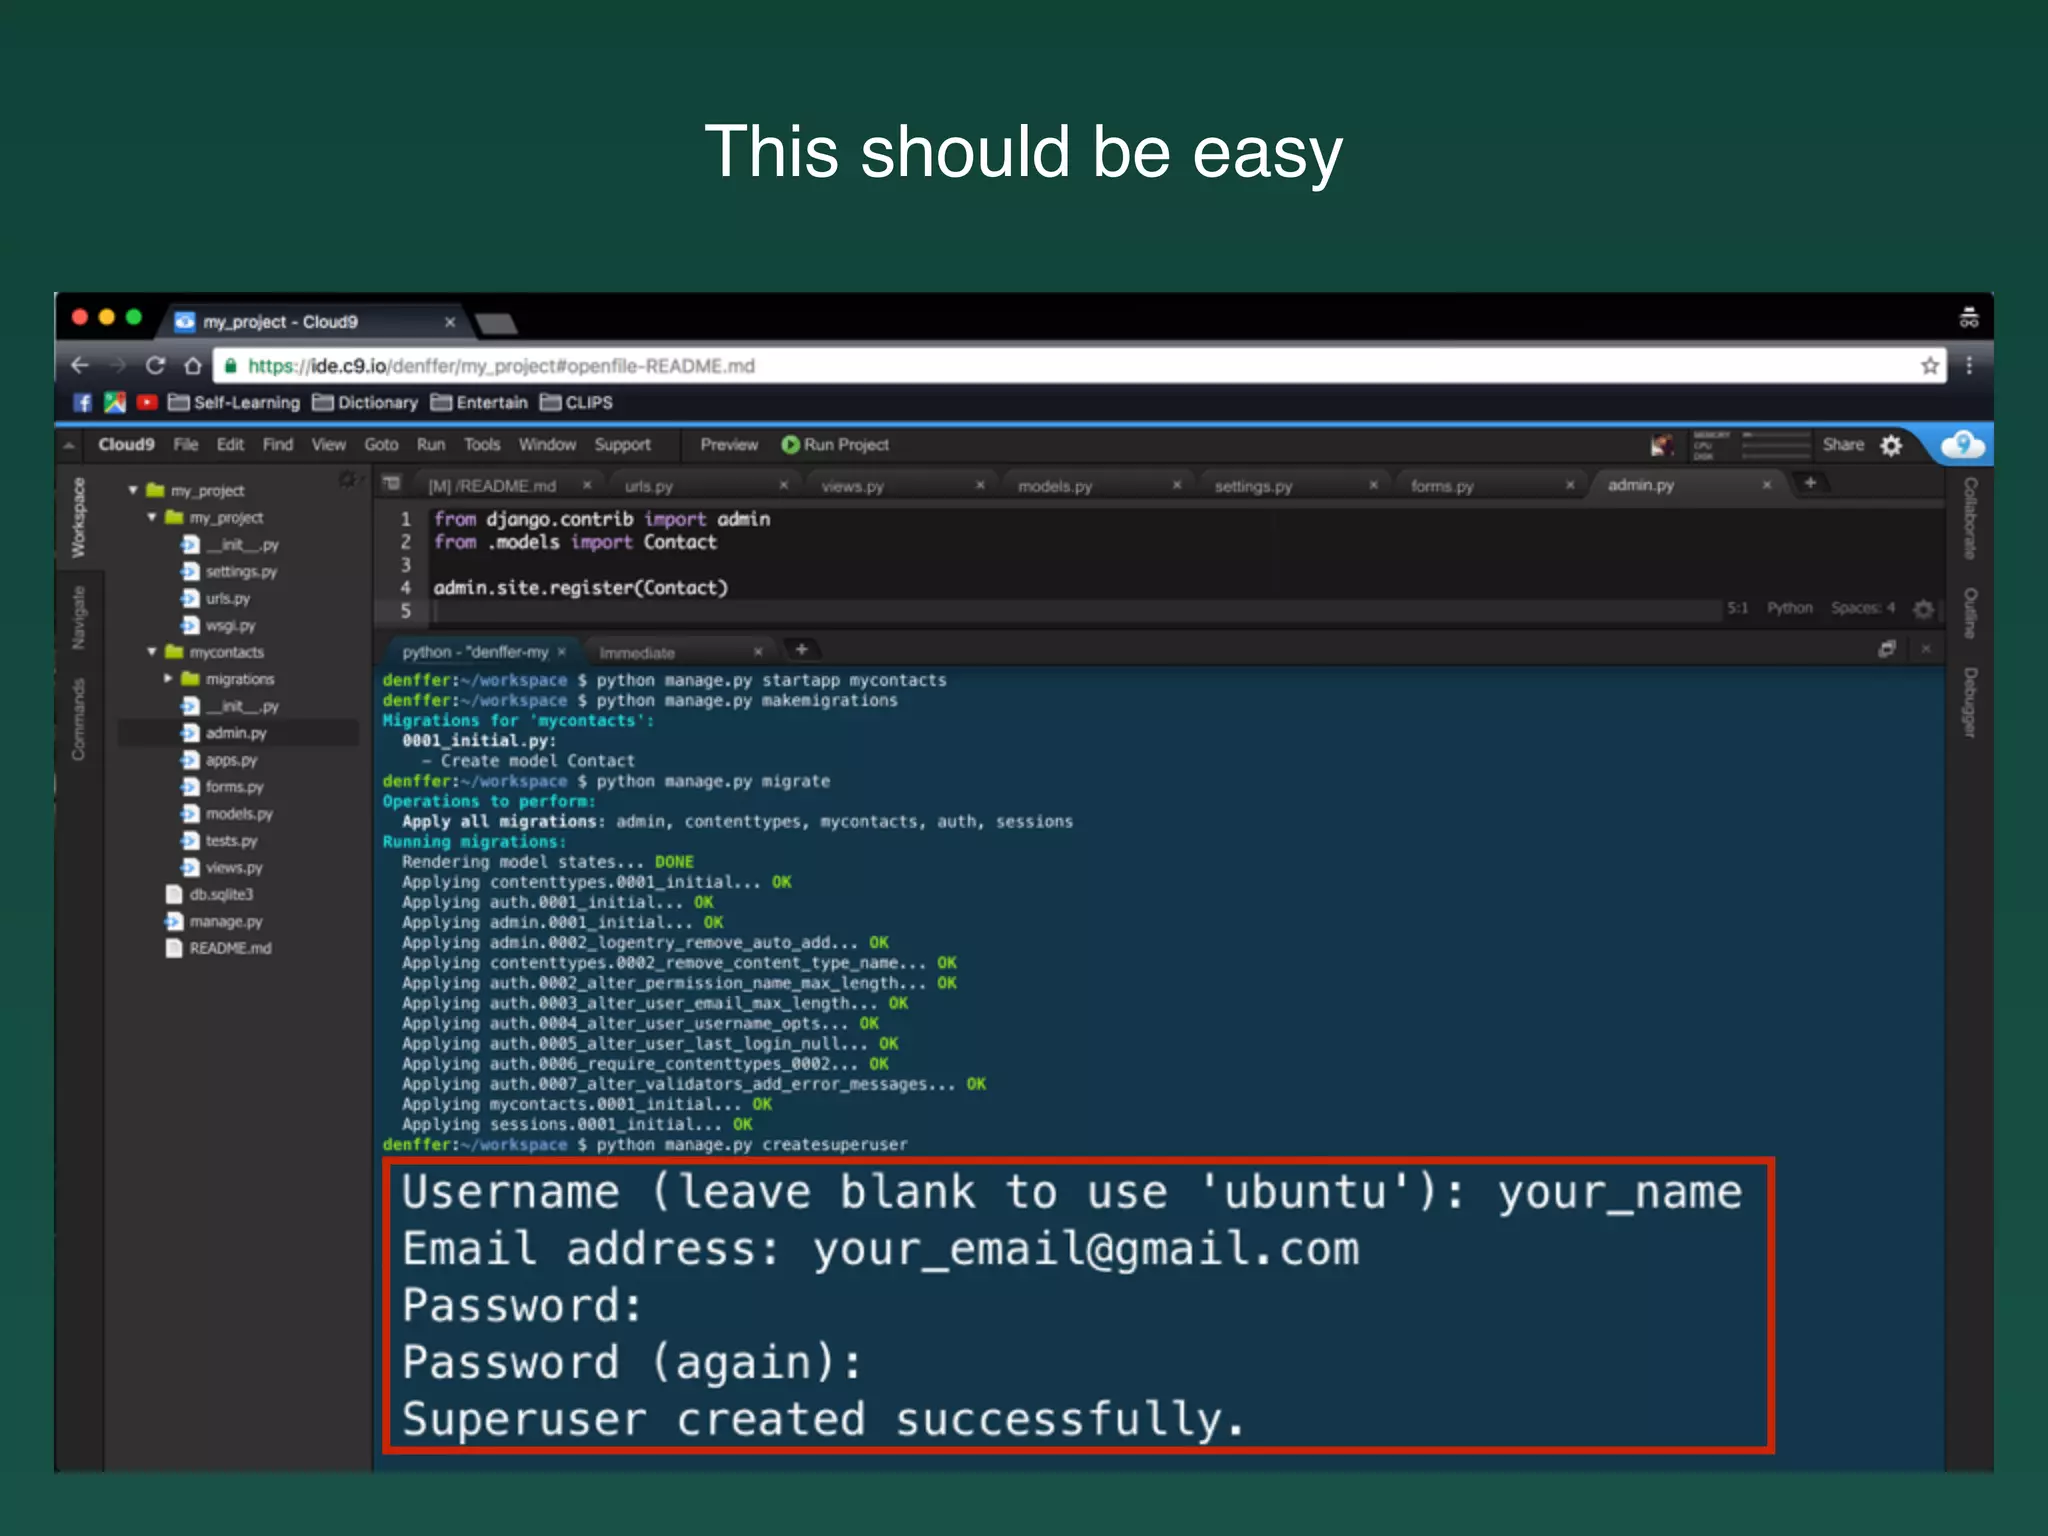Bookmark page with the star icon

click(1930, 366)
